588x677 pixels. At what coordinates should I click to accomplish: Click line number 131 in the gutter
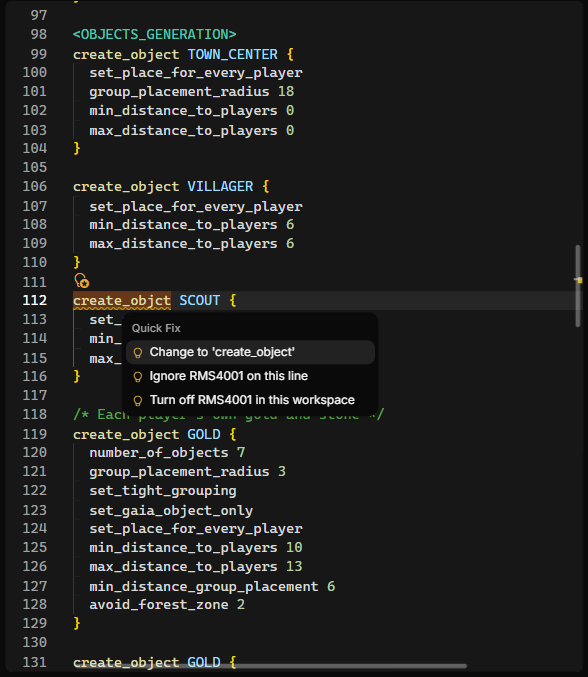point(35,662)
